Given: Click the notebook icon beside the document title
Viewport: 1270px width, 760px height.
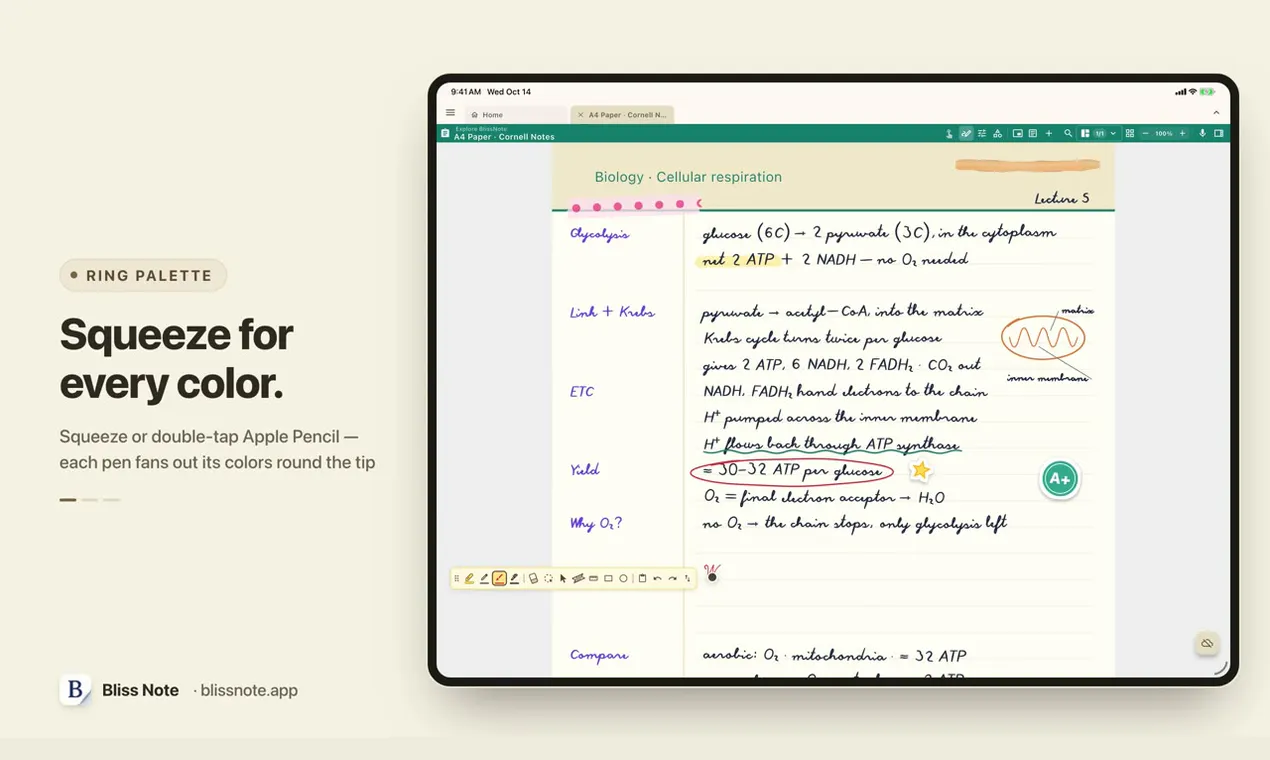Looking at the screenshot, I should click(445, 133).
